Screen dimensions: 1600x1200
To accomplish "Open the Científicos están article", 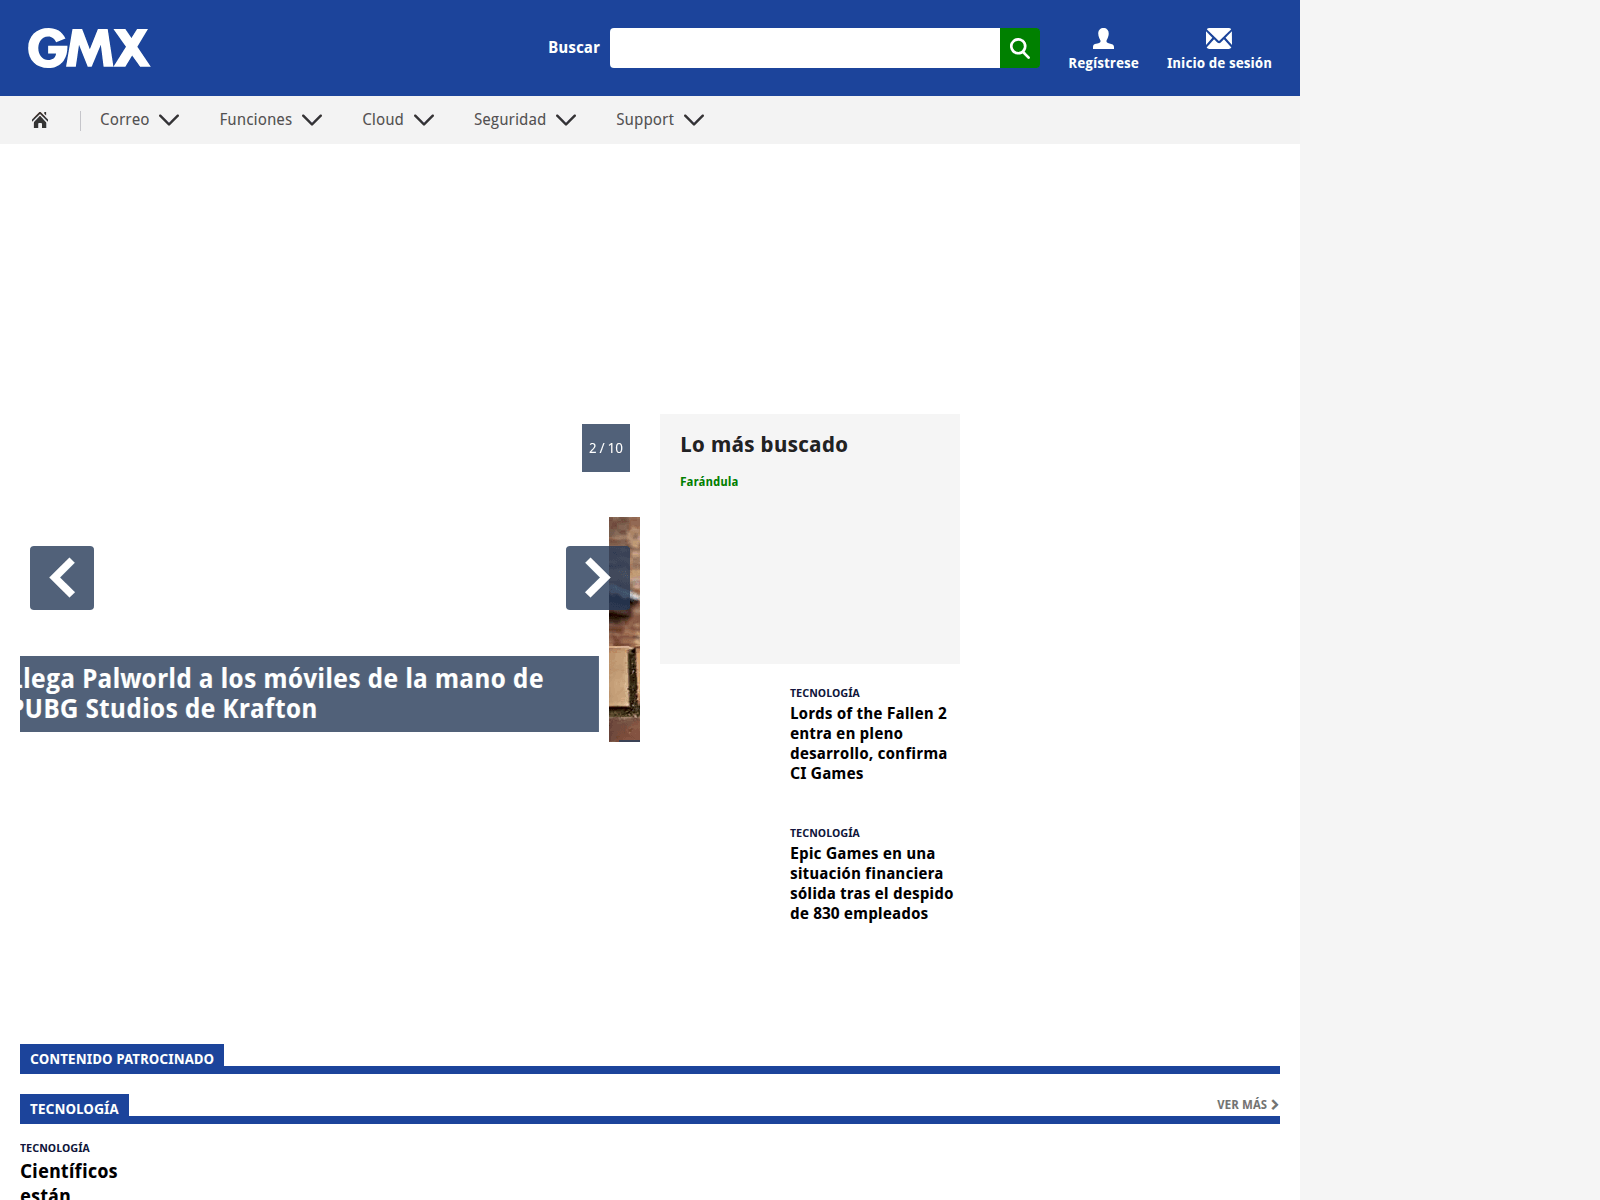I will coord(69,1180).
